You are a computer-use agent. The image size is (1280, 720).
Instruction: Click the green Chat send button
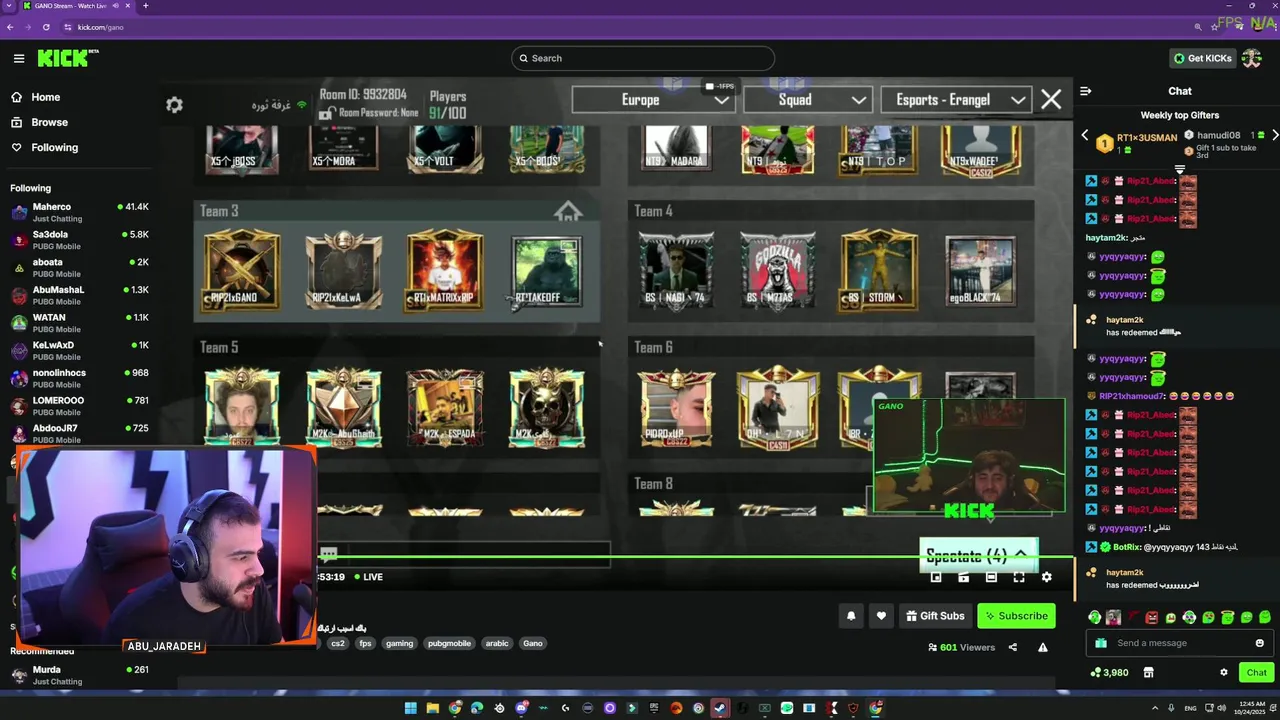(1256, 672)
